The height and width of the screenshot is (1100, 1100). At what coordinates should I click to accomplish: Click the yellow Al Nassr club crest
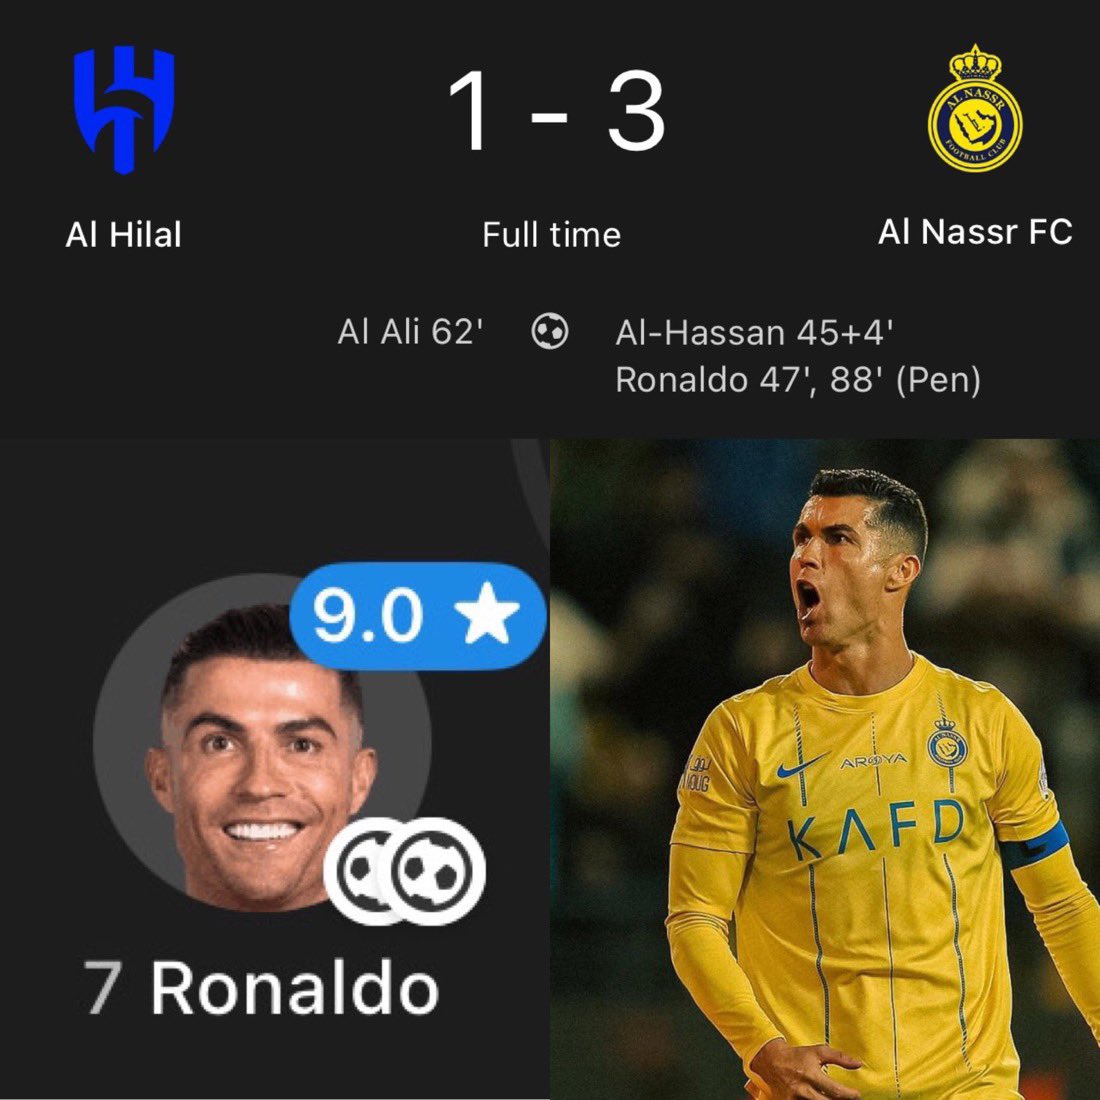[x=974, y=108]
